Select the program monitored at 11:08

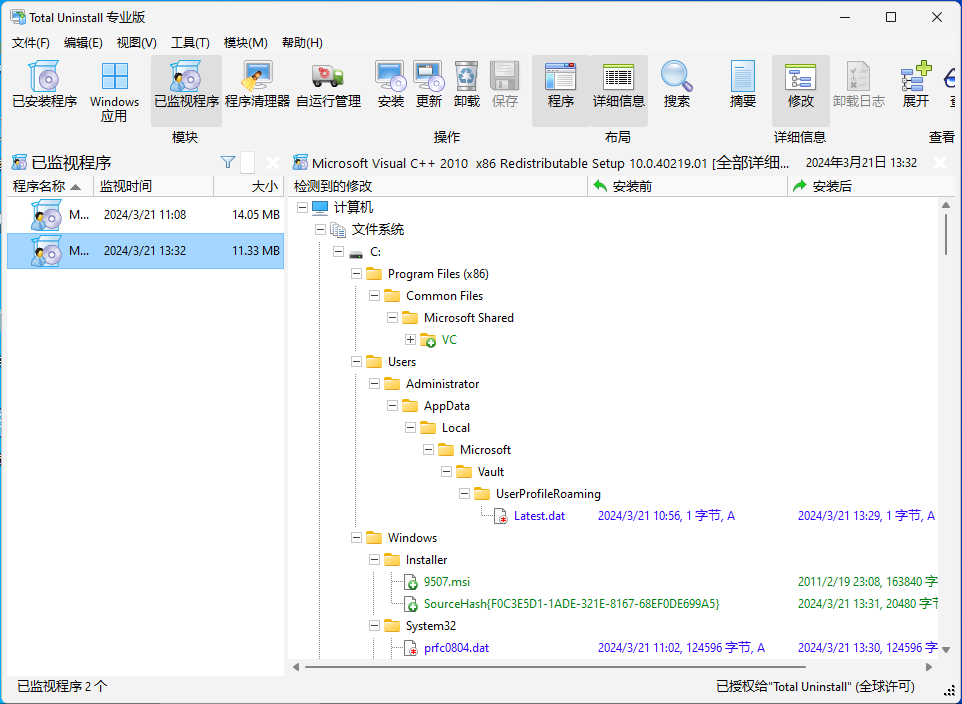(145, 215)
